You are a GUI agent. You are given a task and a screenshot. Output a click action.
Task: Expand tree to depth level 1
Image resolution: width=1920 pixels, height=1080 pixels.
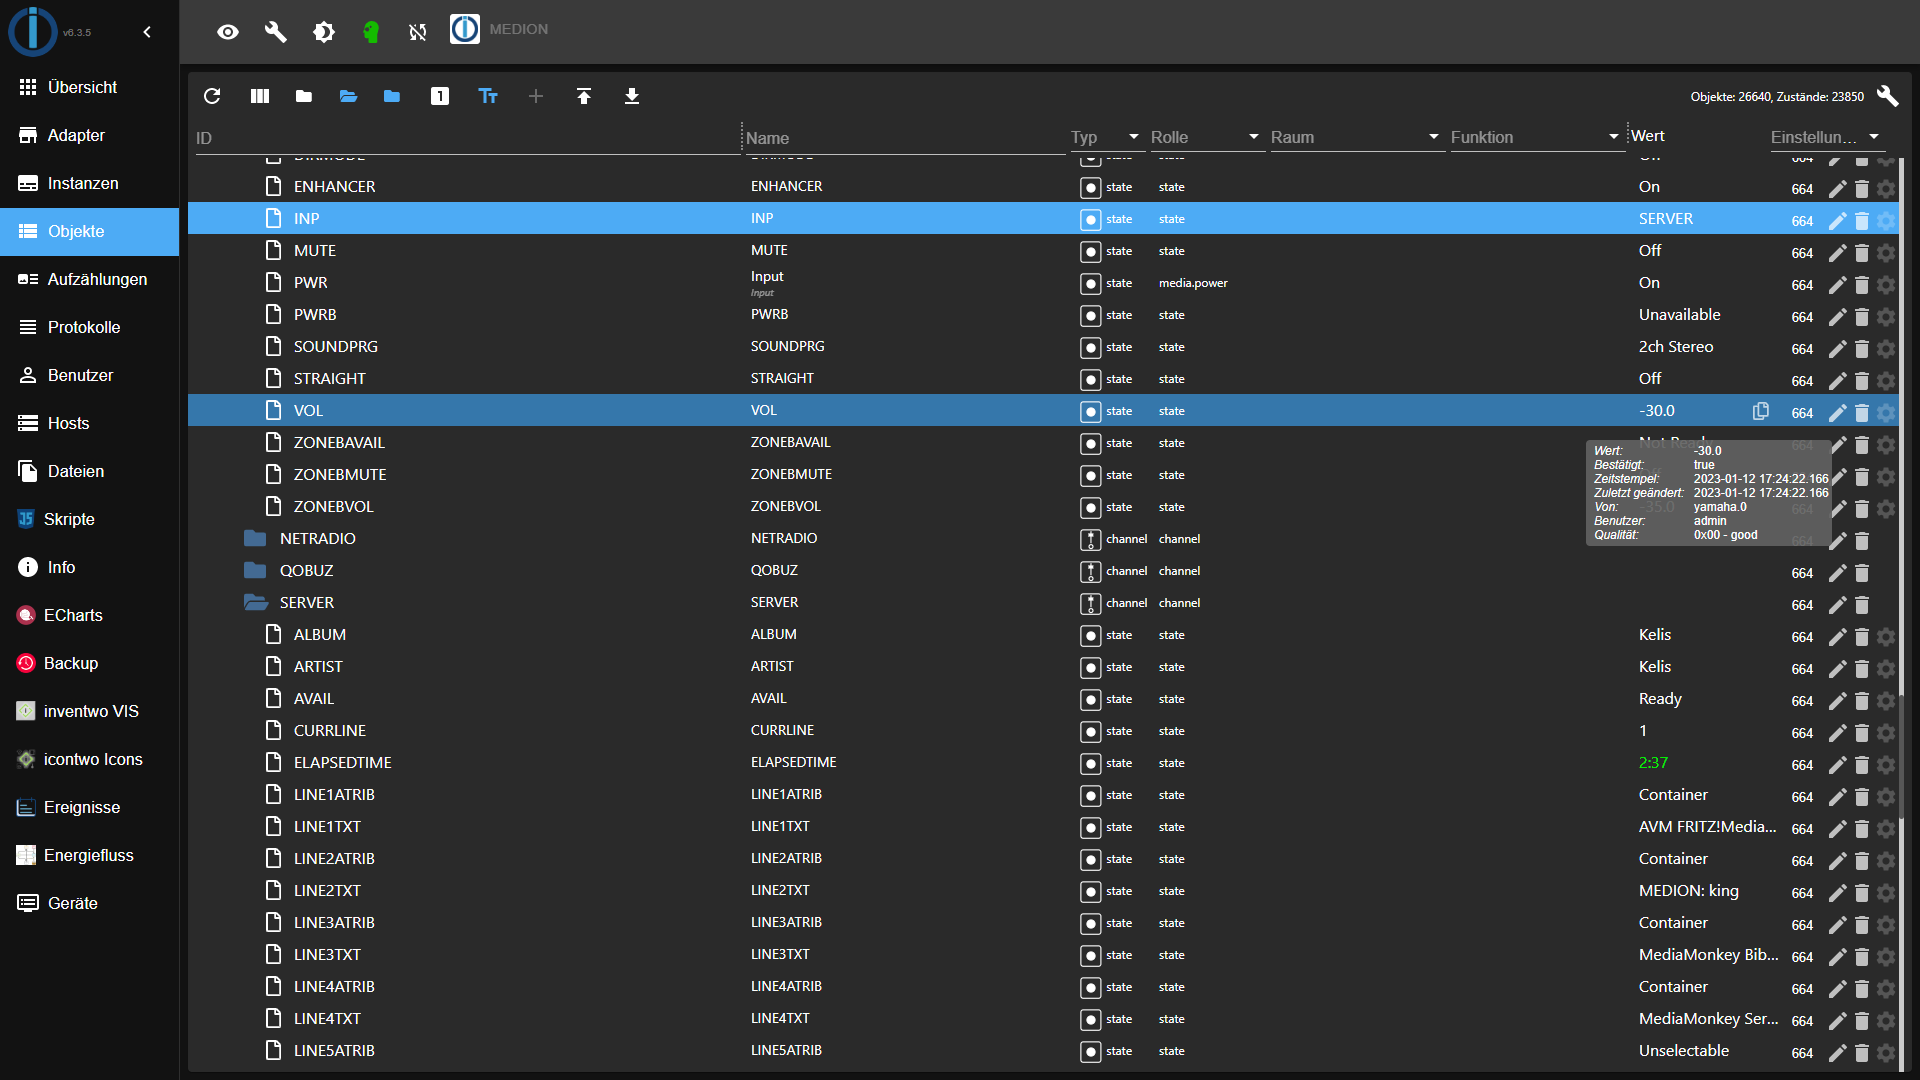(x=440, y=96)
